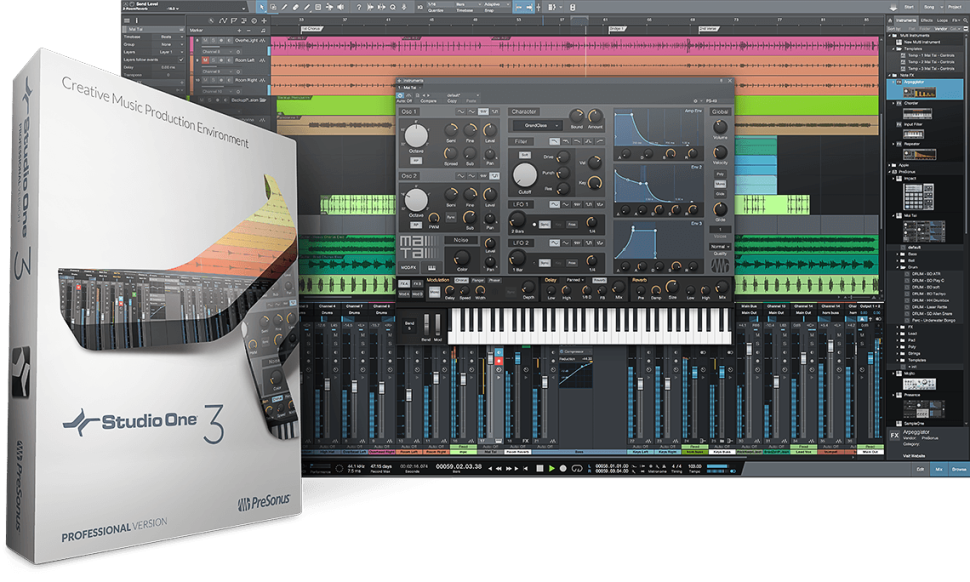This screenshot has height=582, width=970.
Task: Switch to the Song page at the top
Action: [929, 7]
